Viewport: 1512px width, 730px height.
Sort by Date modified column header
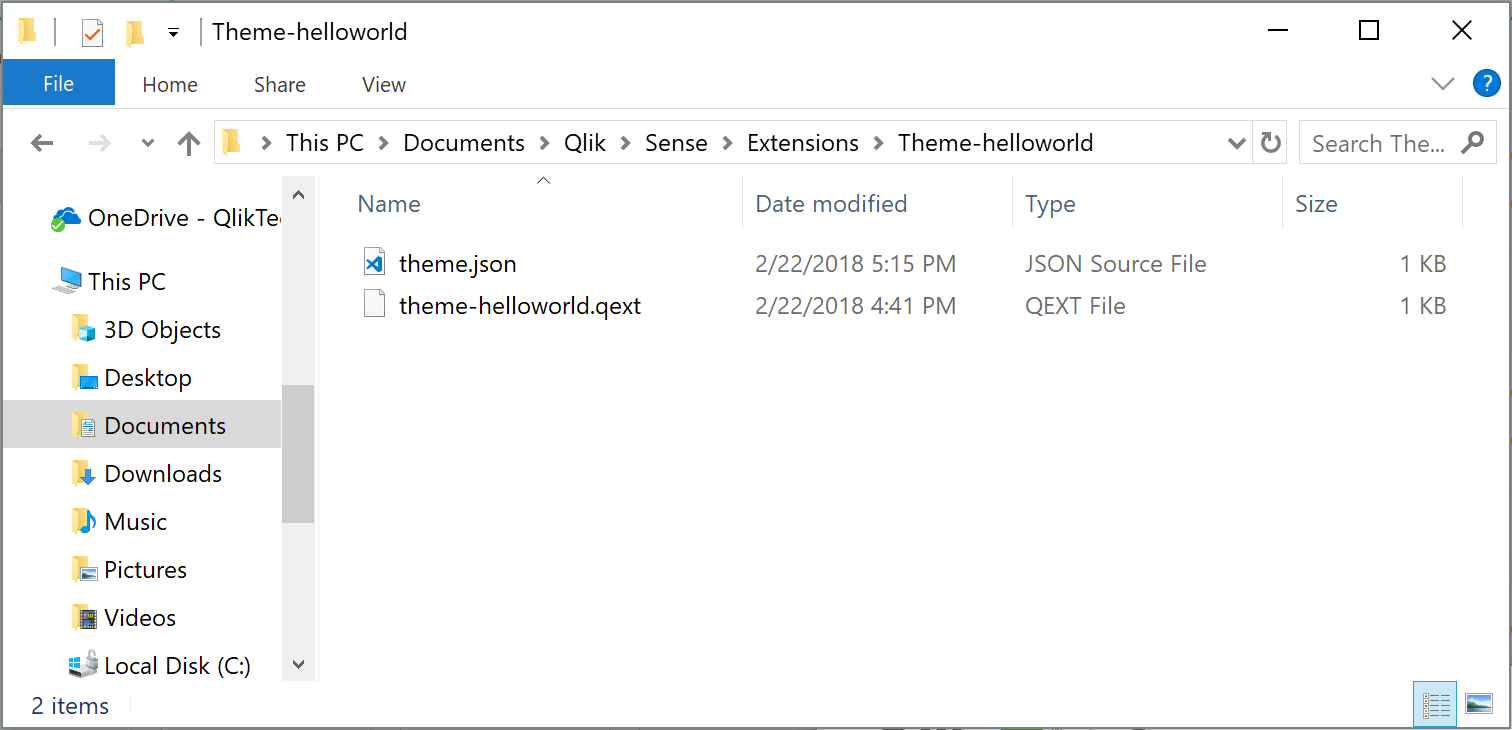click(x=831, y=204)
